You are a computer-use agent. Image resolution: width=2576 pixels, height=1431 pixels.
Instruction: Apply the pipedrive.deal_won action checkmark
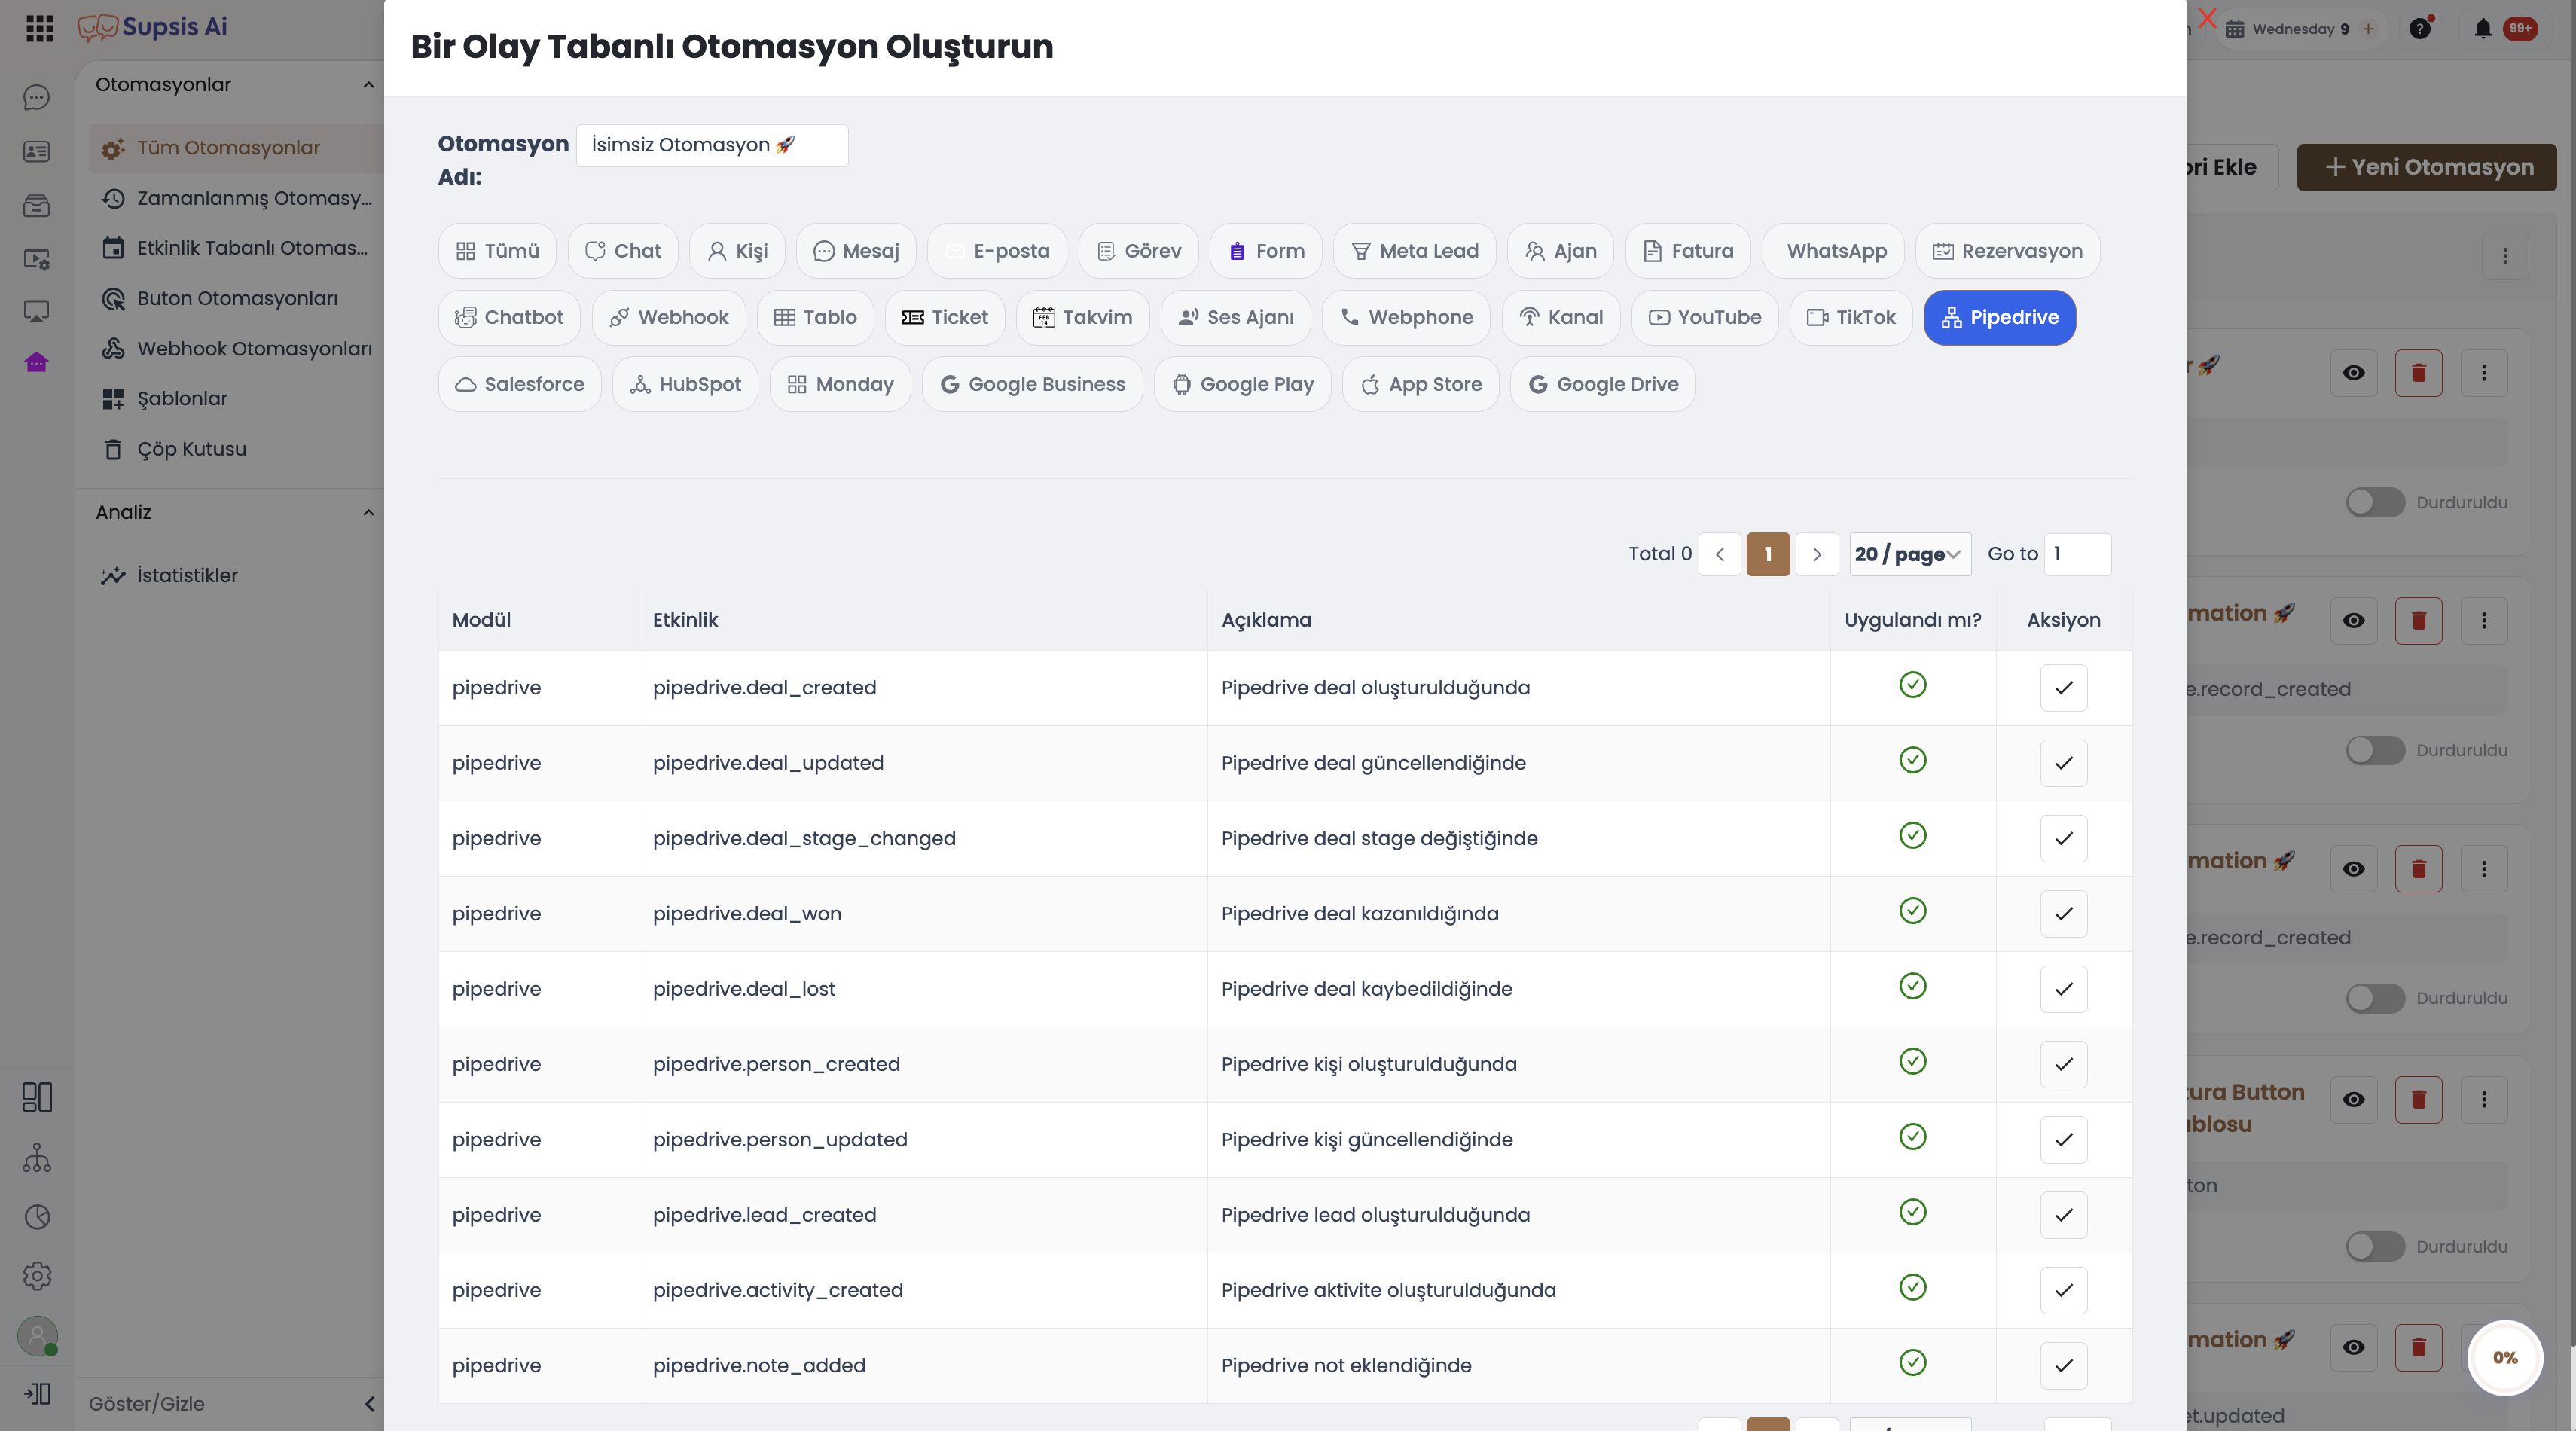point(2064,914)
